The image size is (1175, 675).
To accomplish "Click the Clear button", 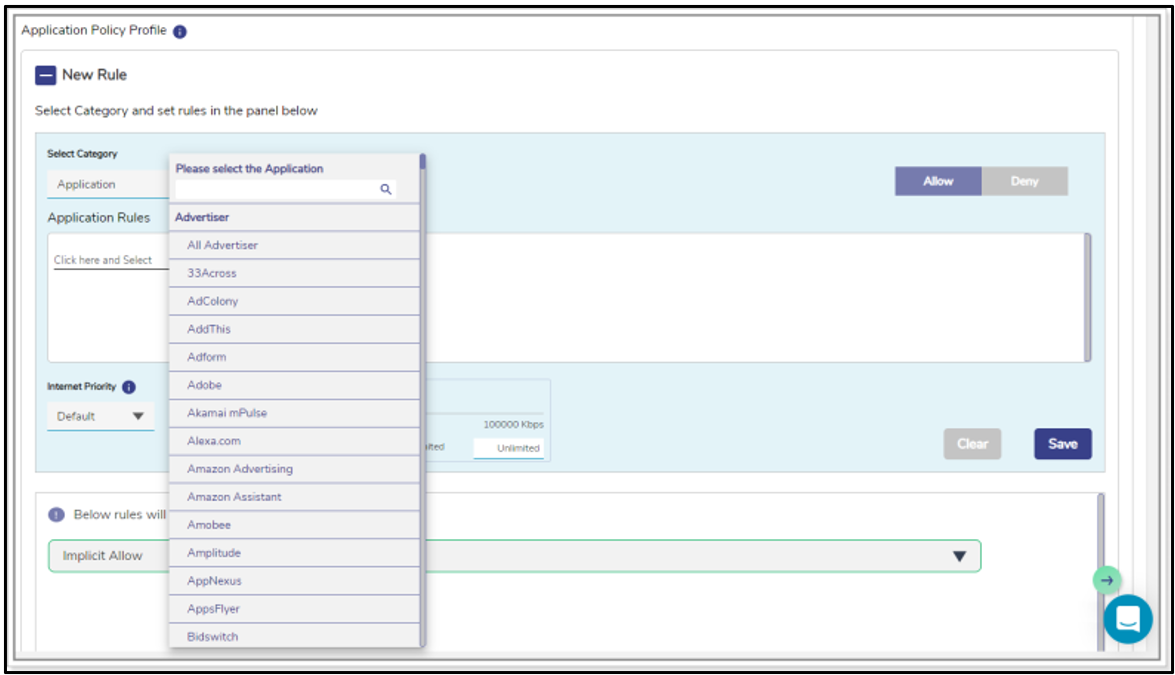I will pyautogui.click(x=972, y=444).
